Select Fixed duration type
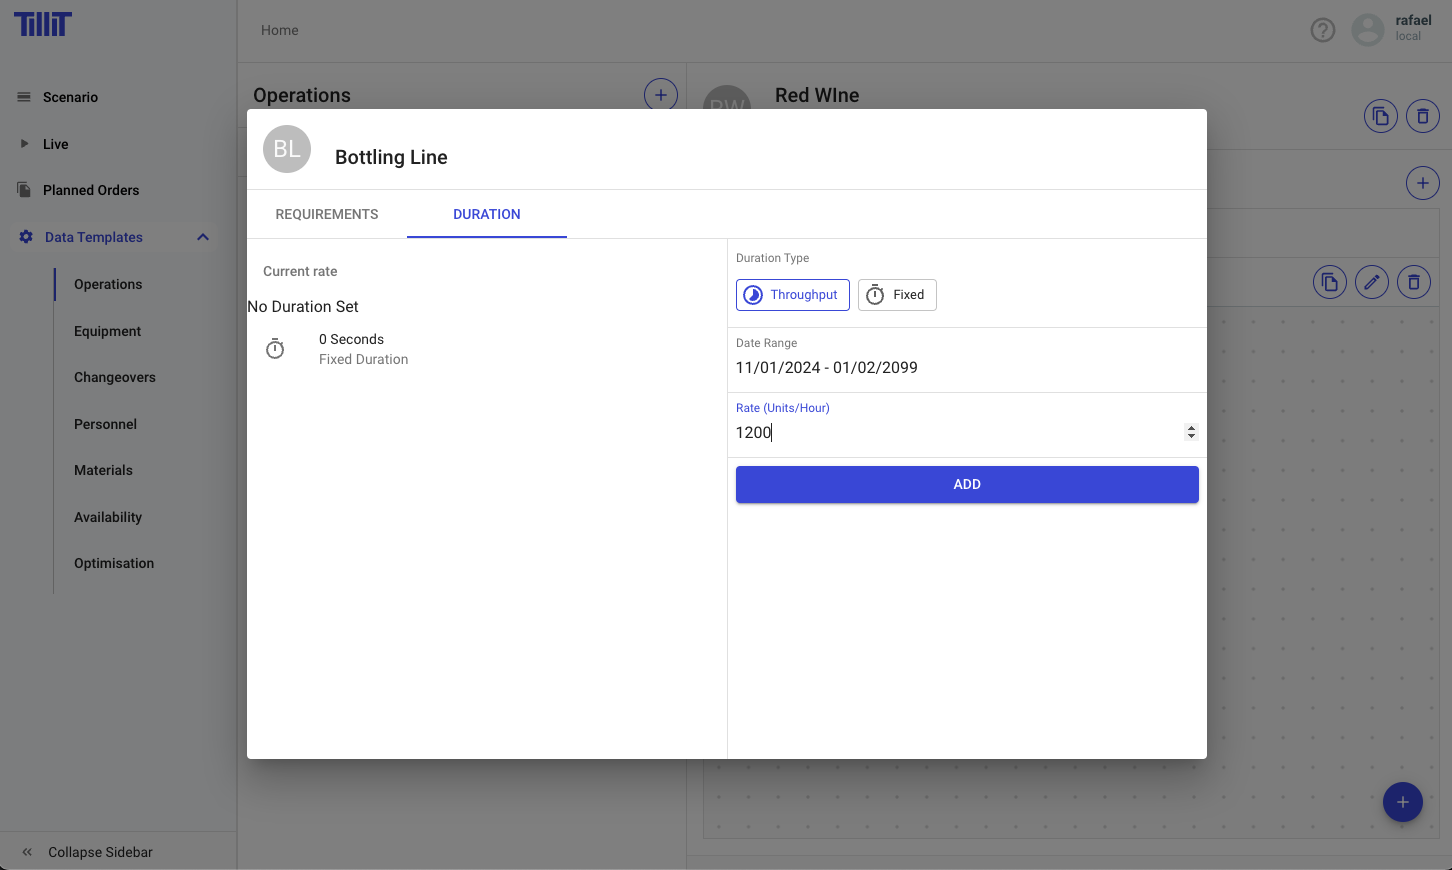 click(x=896, y=295)
